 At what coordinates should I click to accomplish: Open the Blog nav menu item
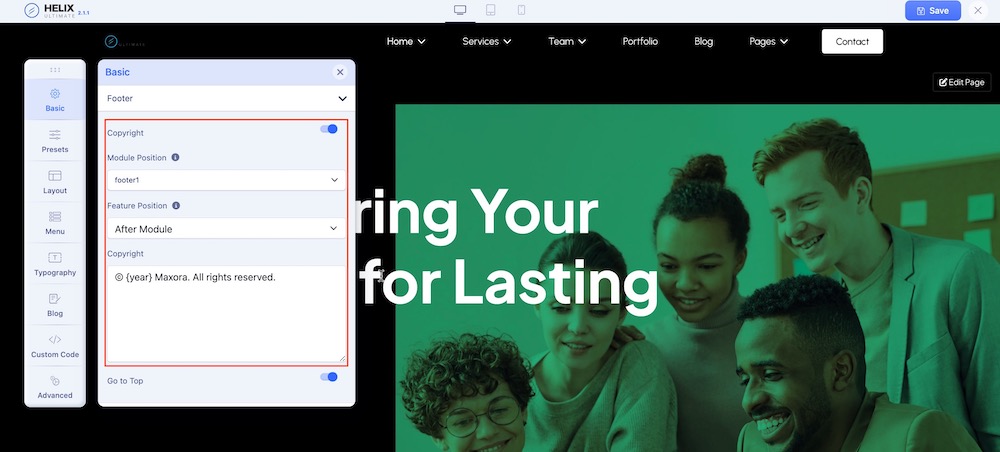click(703, 41)
